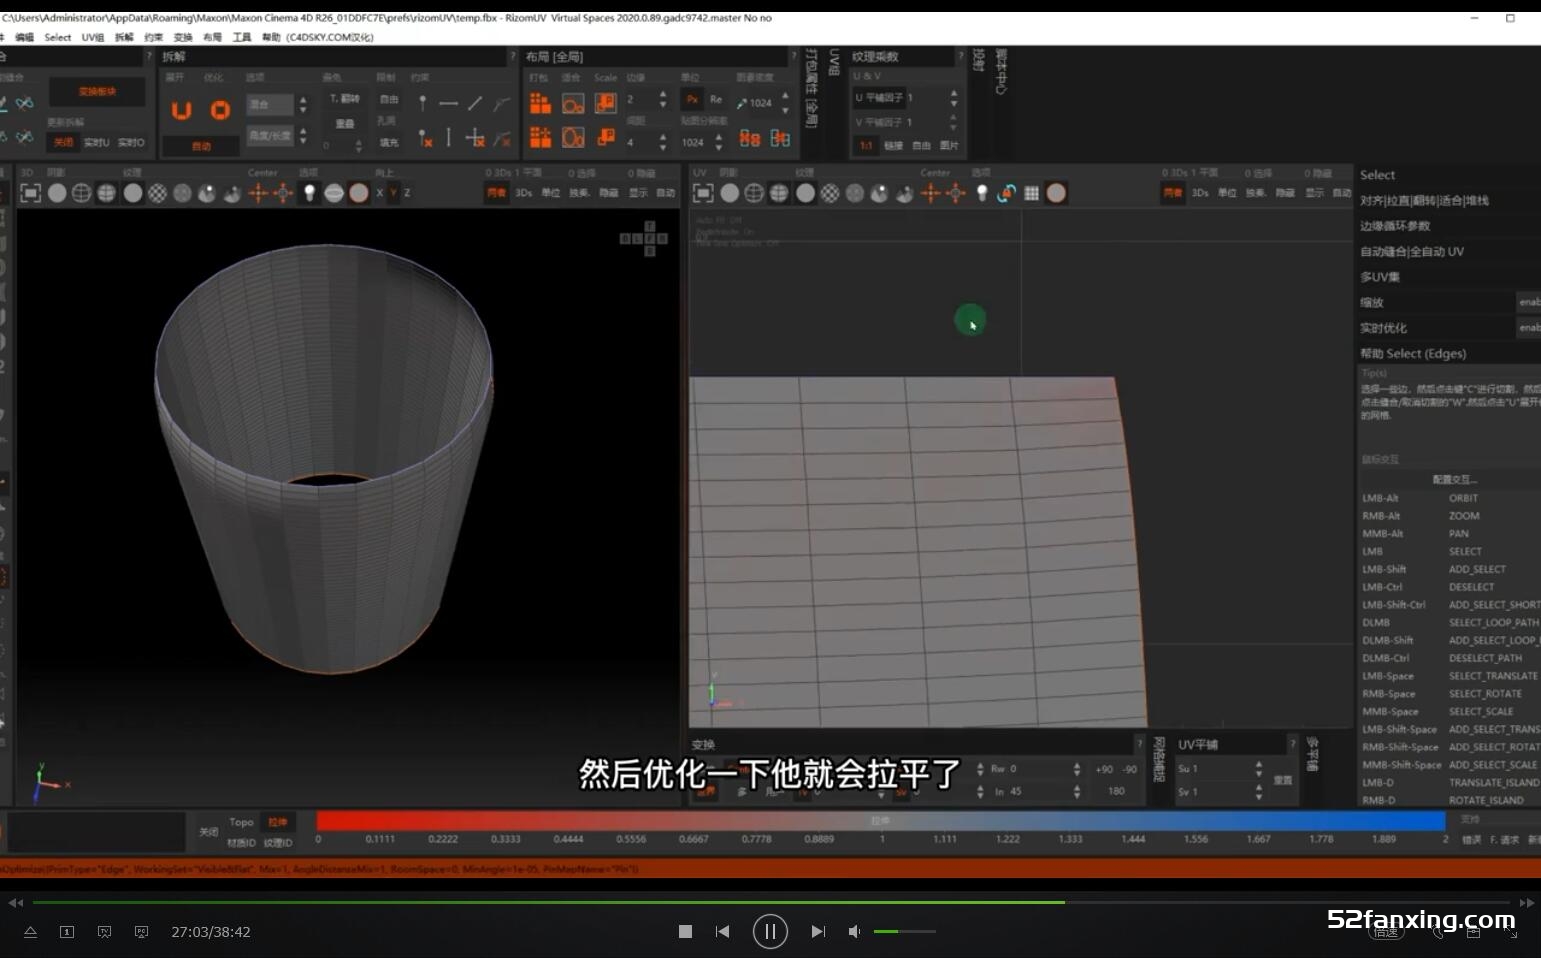Click the 3D view light bulb icon
Image resolution: width=1541 pixels, height=958 pixels.
(309, 193)
